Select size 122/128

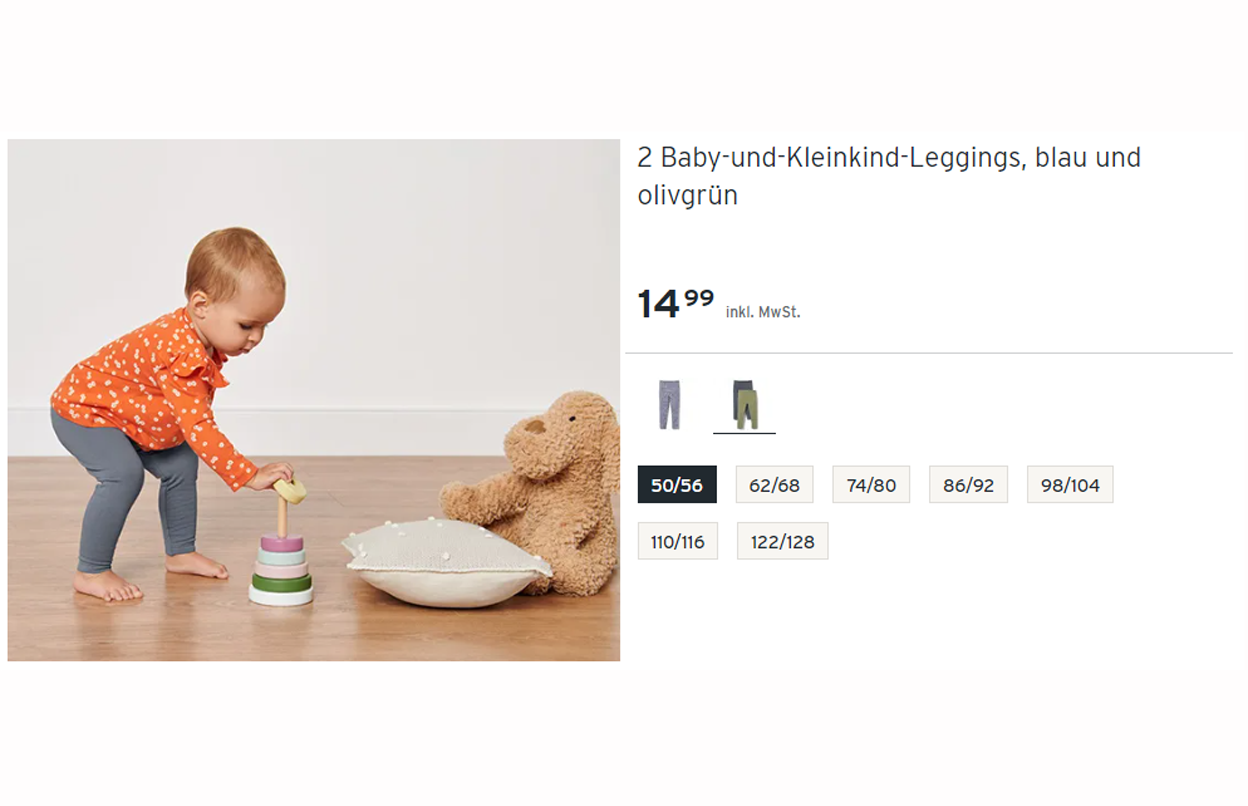(782, 541)
